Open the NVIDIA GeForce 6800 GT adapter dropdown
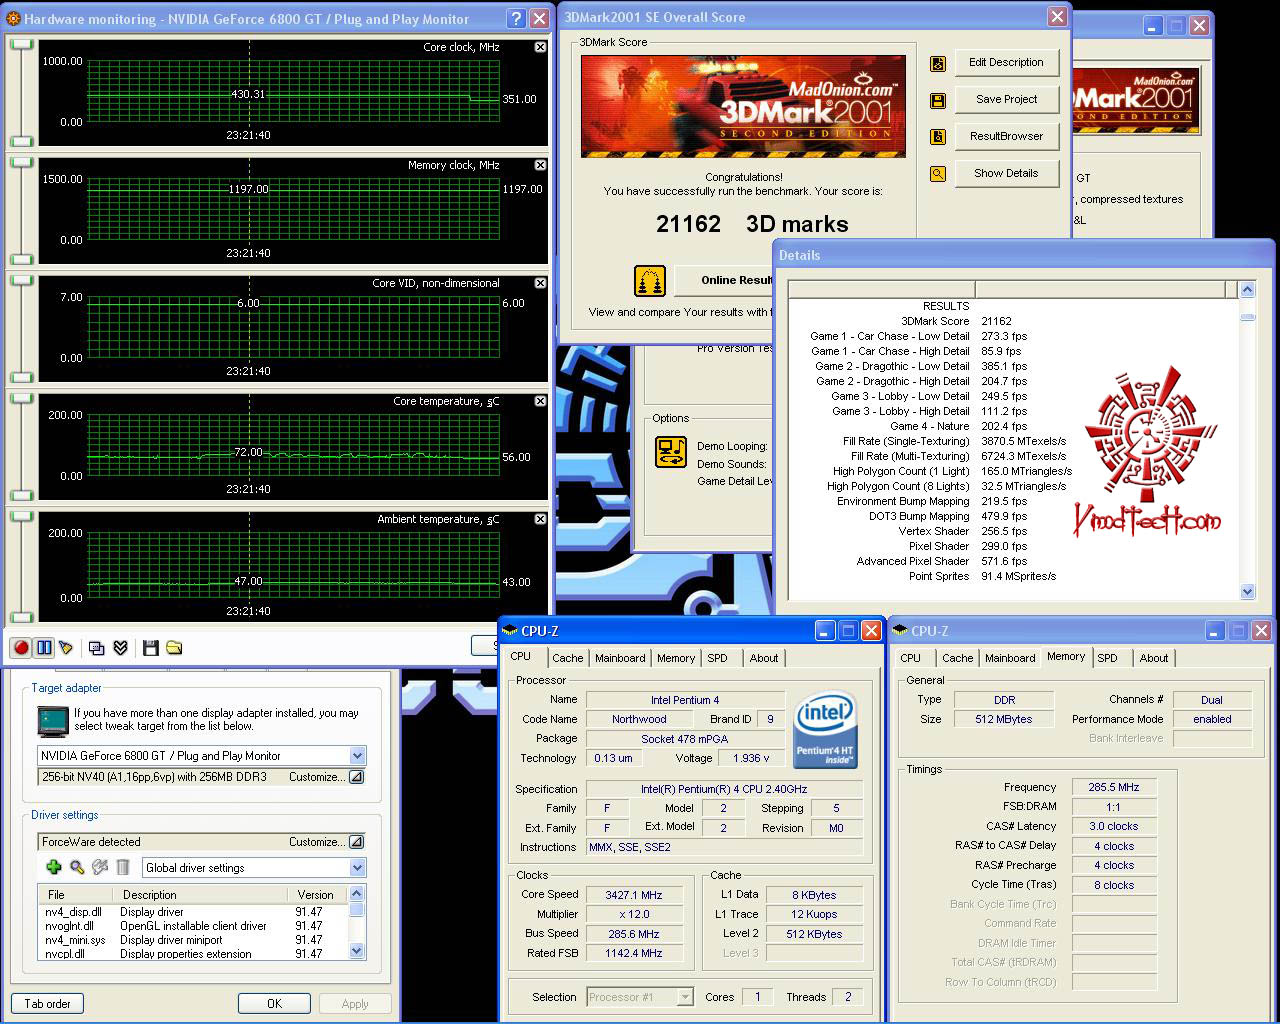 pos(357,756)
